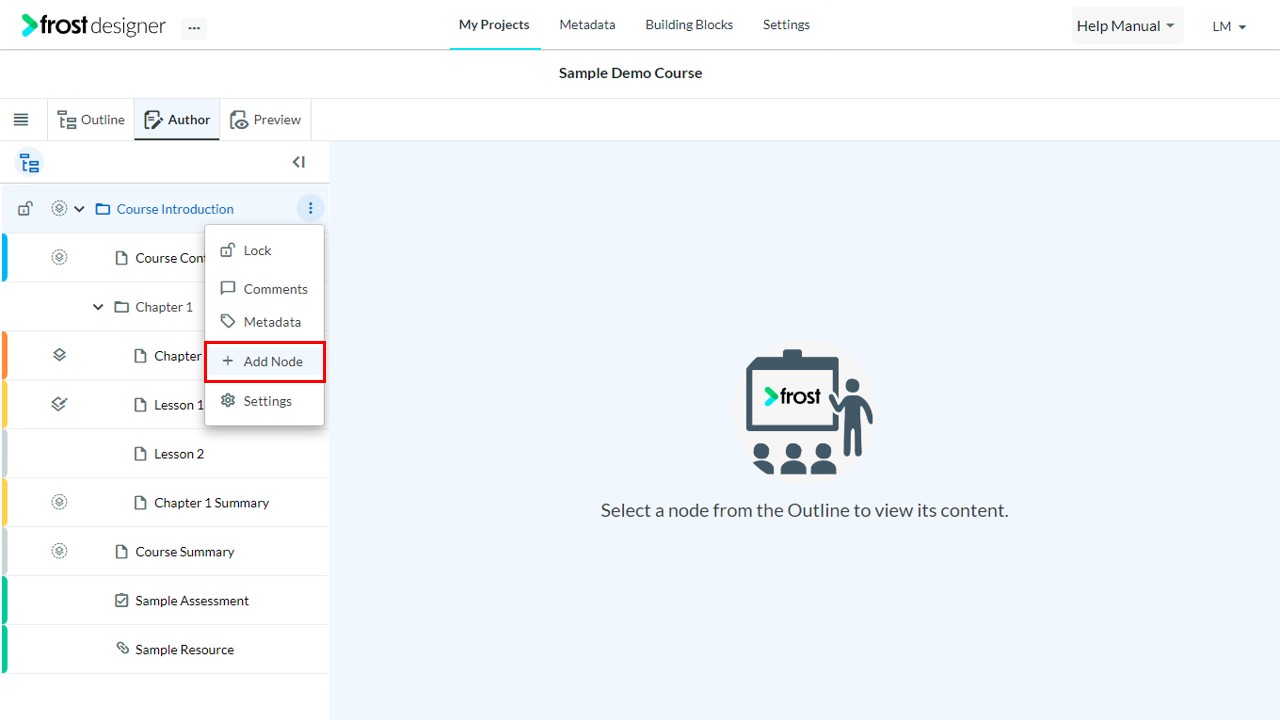Toggle the outline tree view icon
Image resolution: width=1280 pixels, height=720 pixels.
[30, 163]
